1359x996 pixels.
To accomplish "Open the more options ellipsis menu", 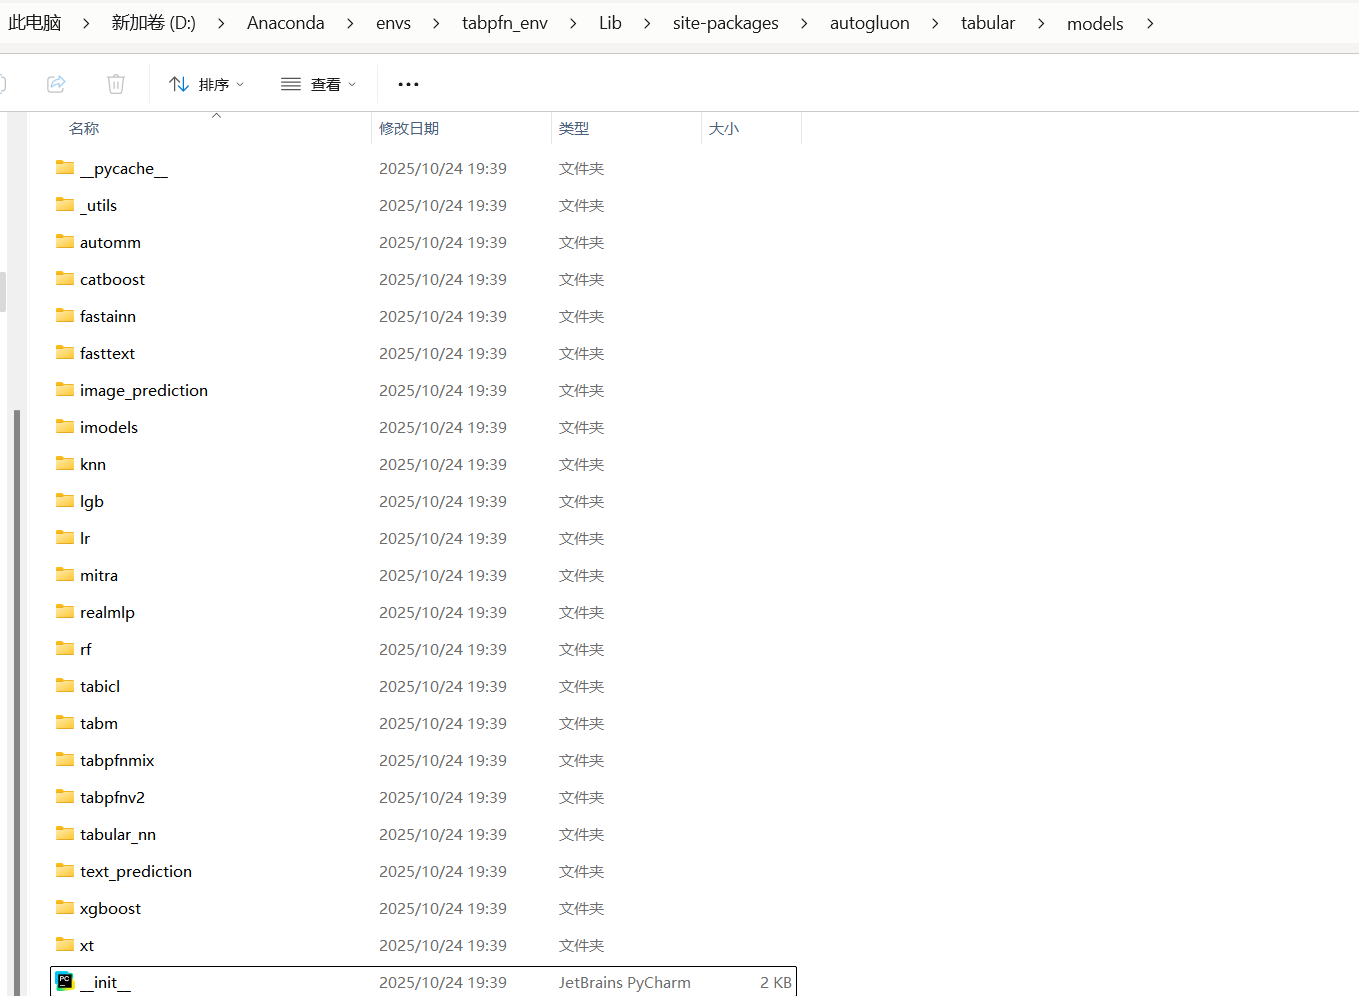I will (x=408, y=84).
